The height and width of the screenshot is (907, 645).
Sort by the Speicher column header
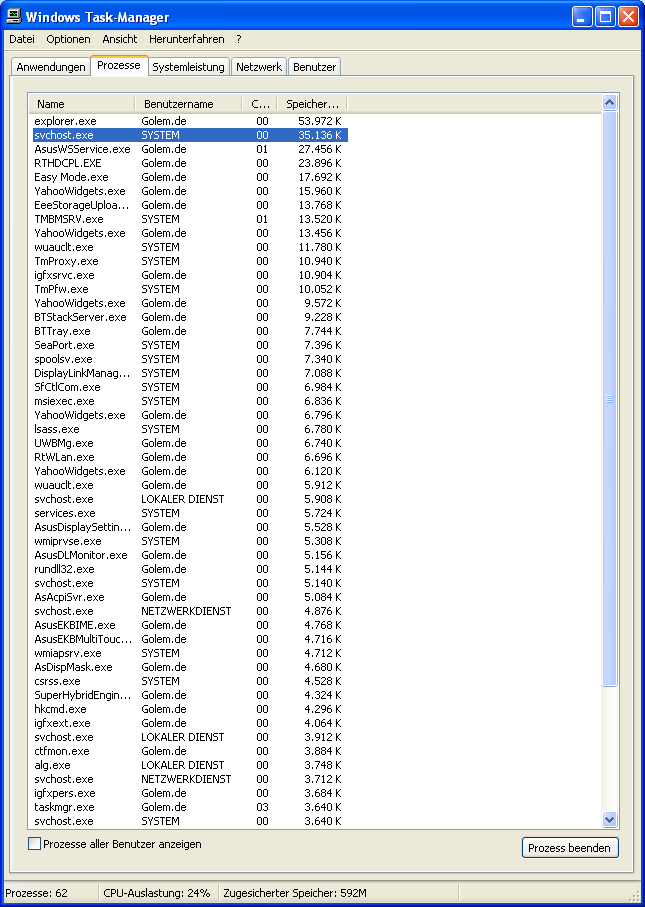312,104
